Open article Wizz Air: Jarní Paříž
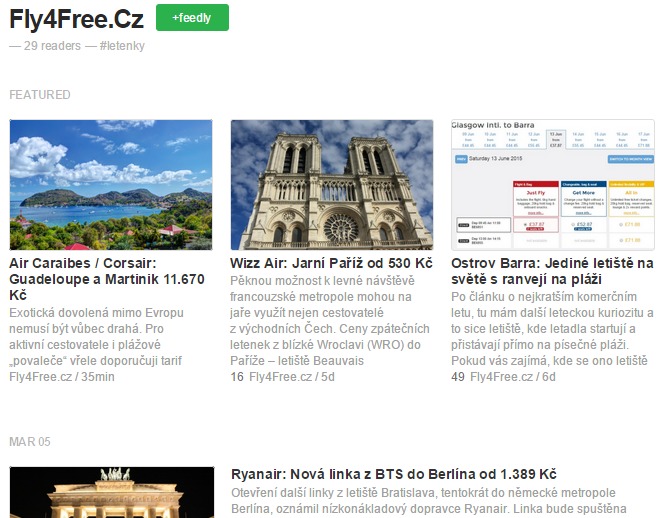 pyautogui.click(x=331, y=263)
